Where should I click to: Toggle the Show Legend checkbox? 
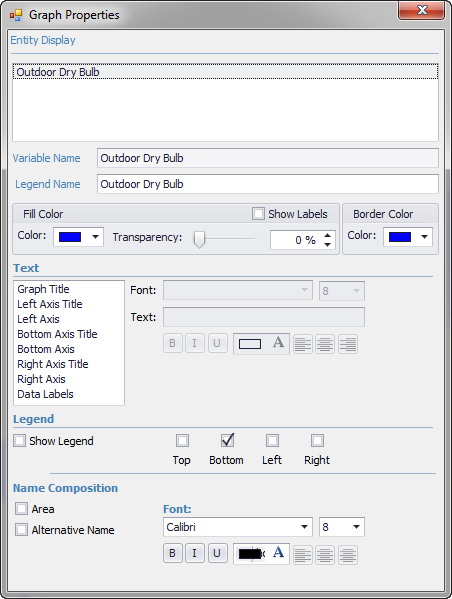19,440
